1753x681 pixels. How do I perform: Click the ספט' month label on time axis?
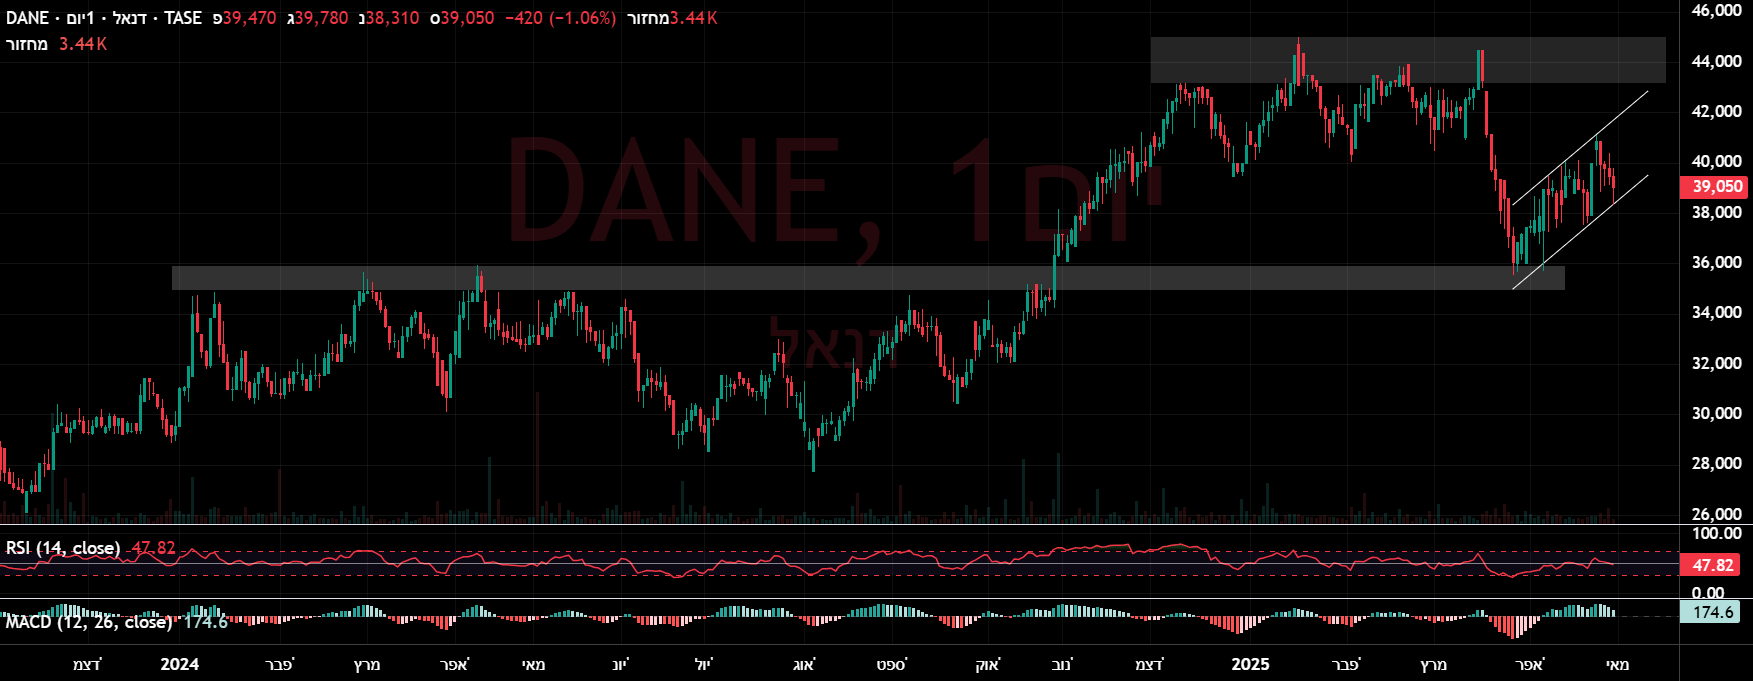point(892,664)
